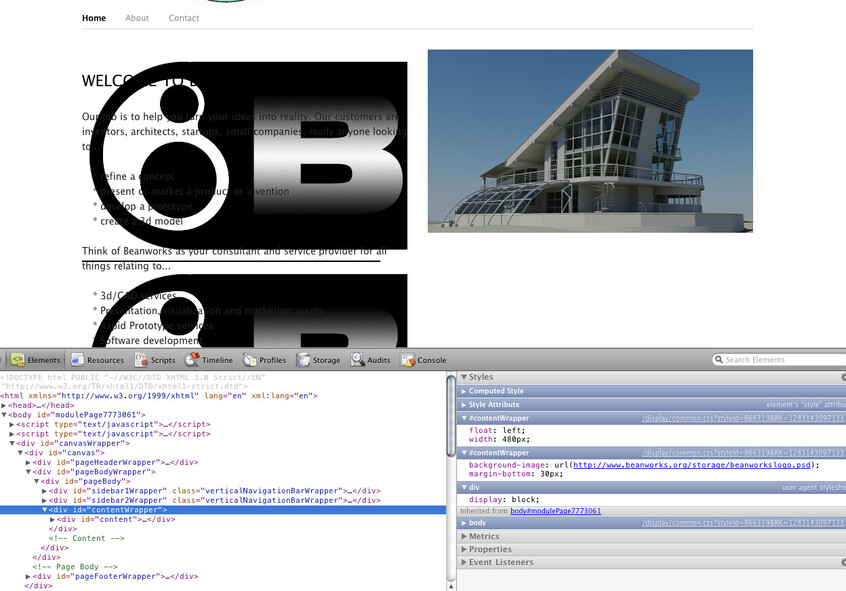Click the scrollbar up arrow below elements tree
This screenshot has height=591, width=846.
pos(451,586)
